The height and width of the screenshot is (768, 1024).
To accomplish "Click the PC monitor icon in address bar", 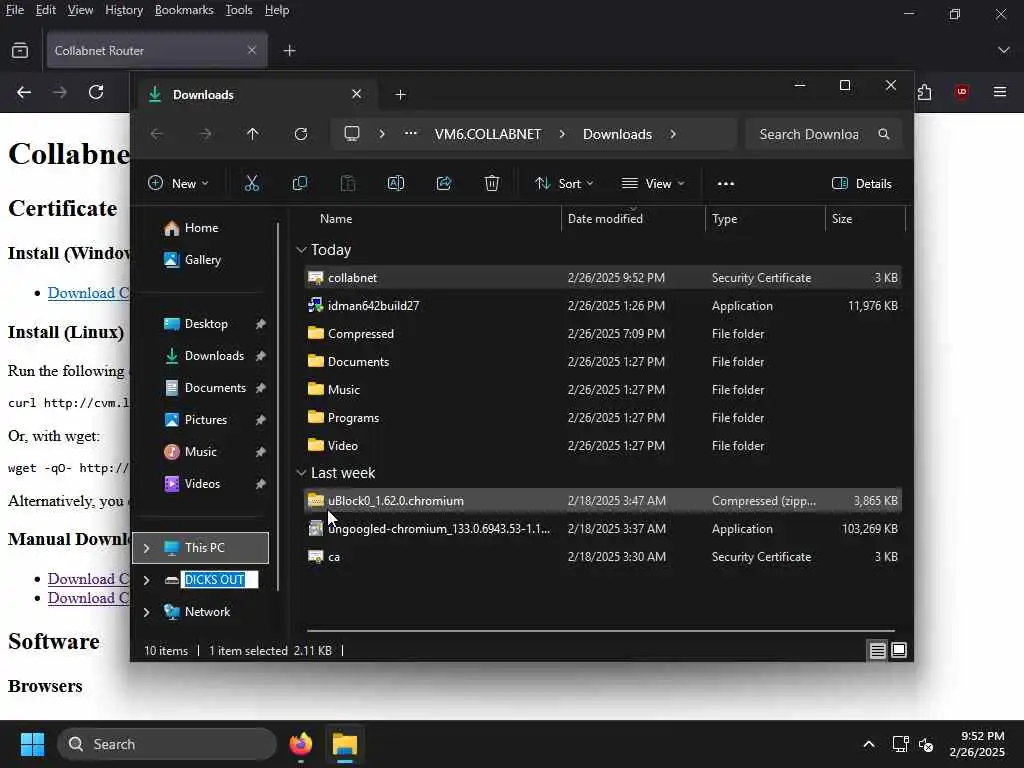I will point(352,134).
